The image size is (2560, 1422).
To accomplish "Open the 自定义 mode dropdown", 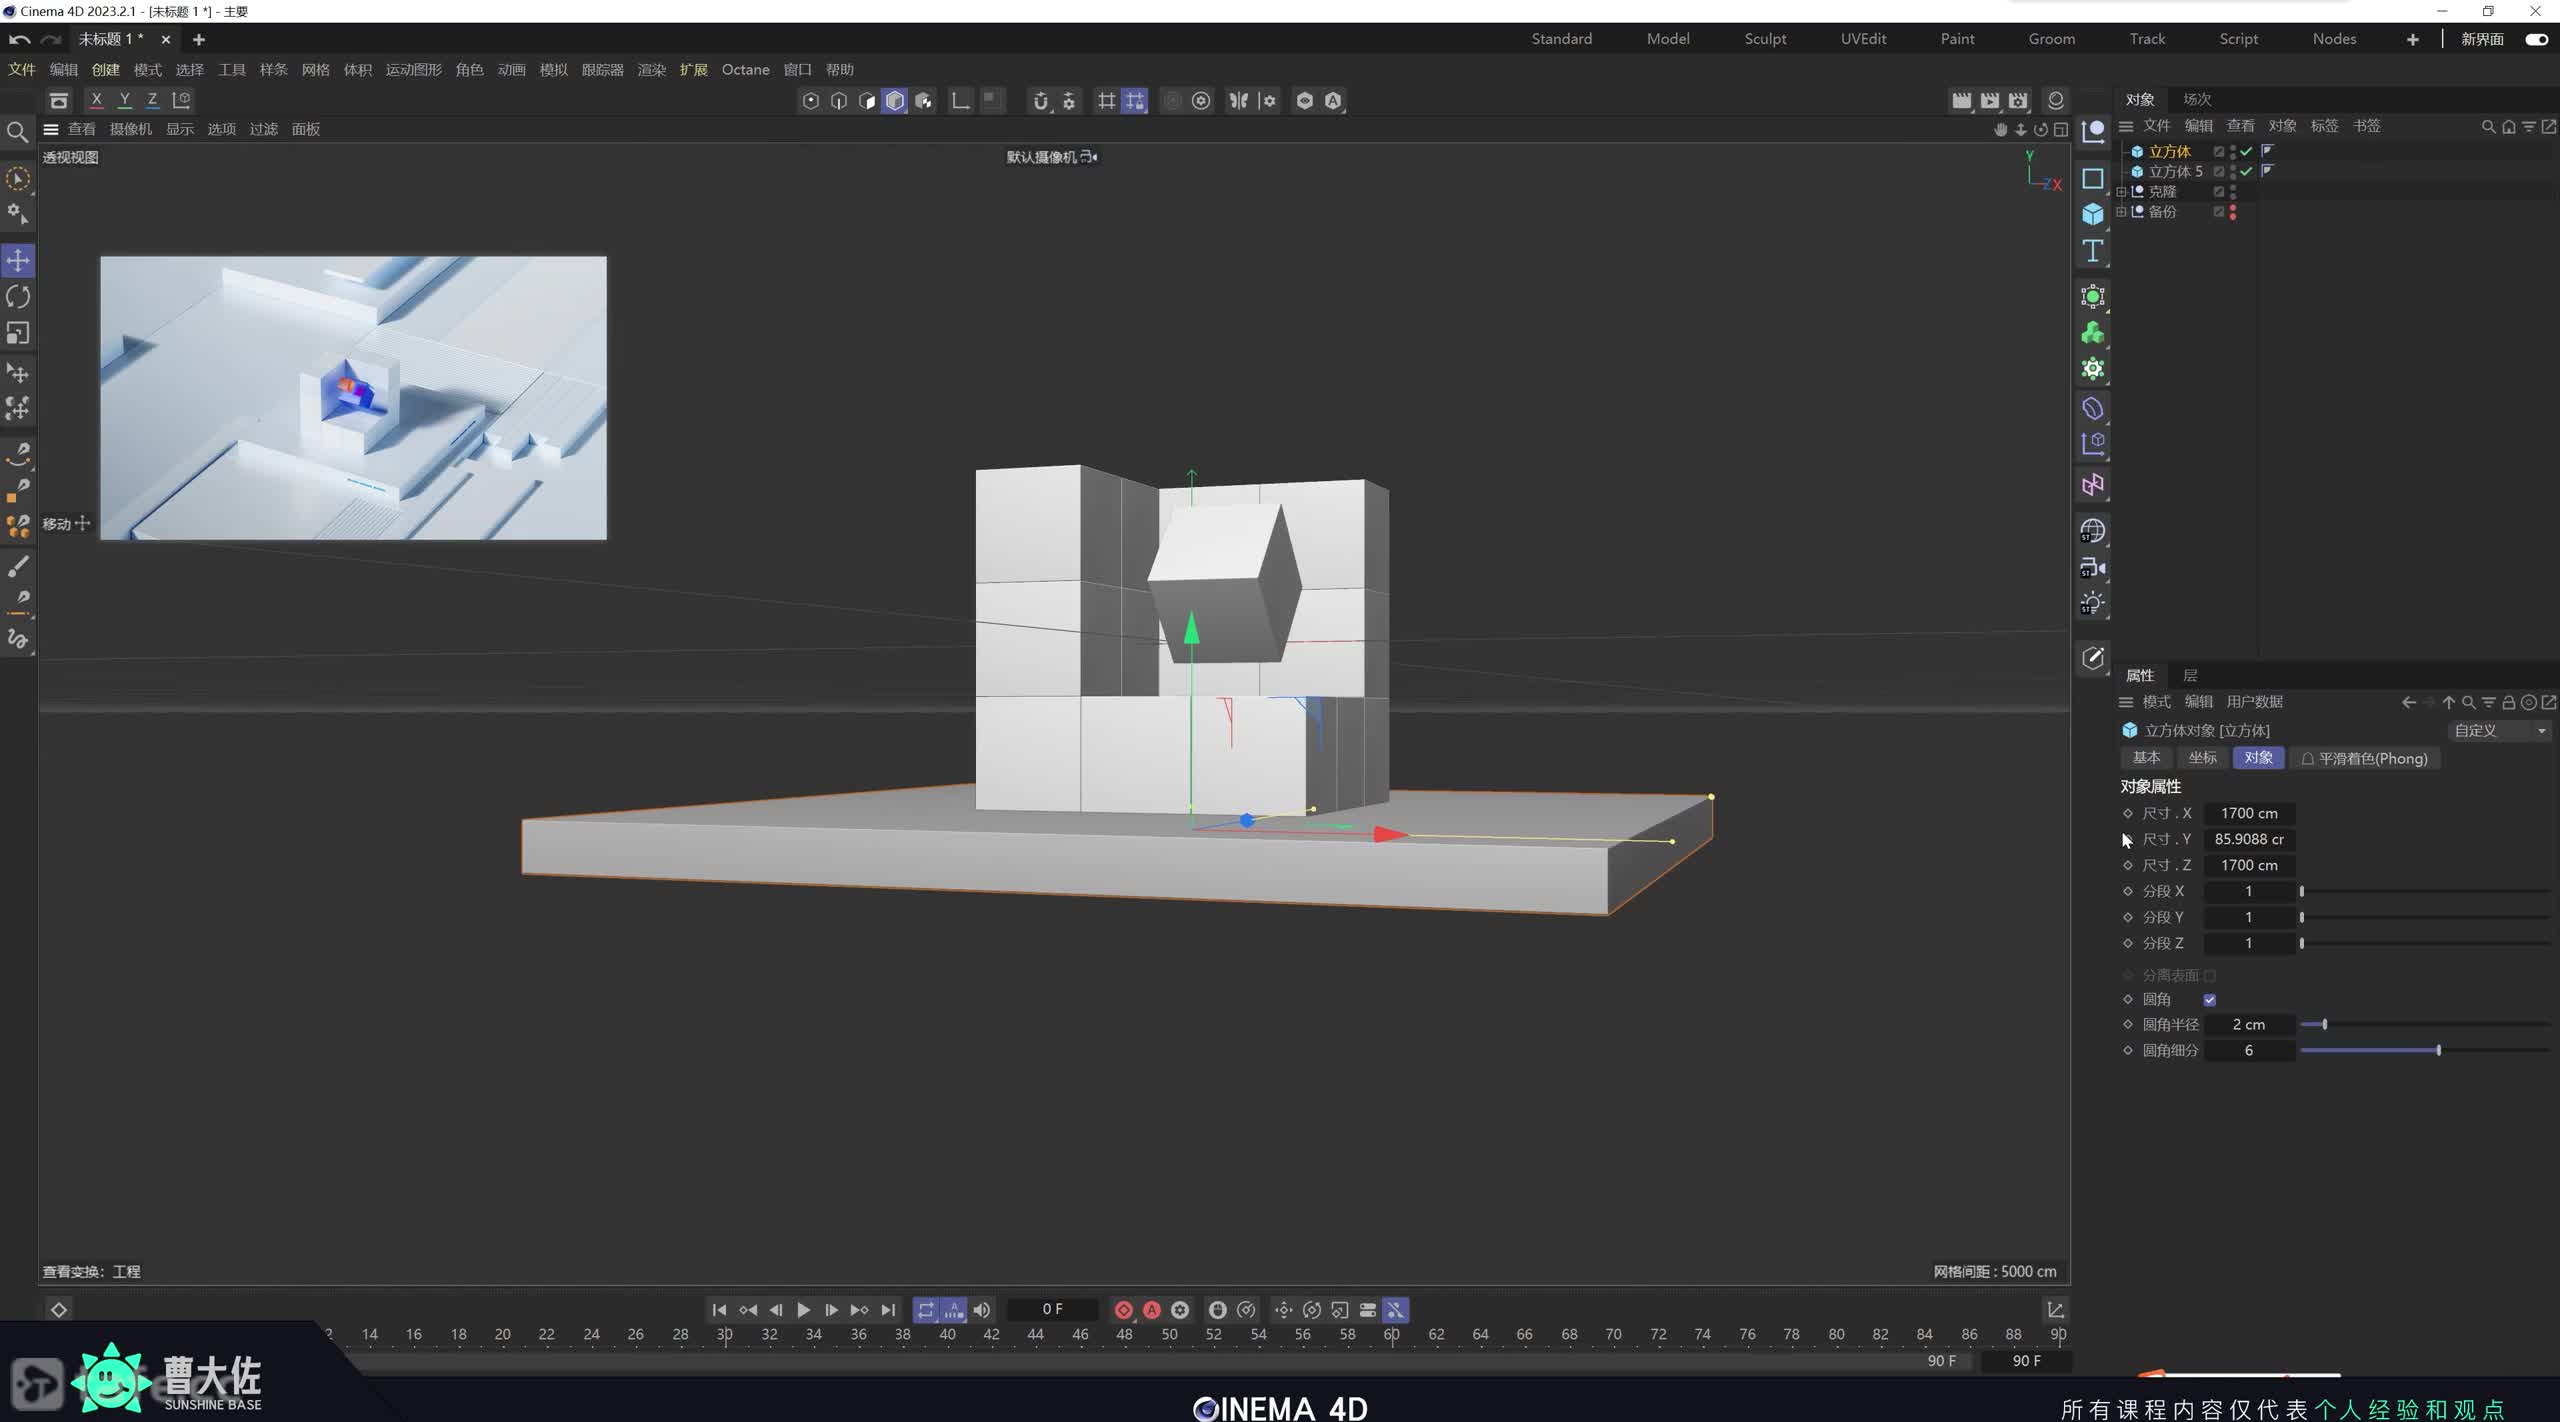I will point(2498,731).
